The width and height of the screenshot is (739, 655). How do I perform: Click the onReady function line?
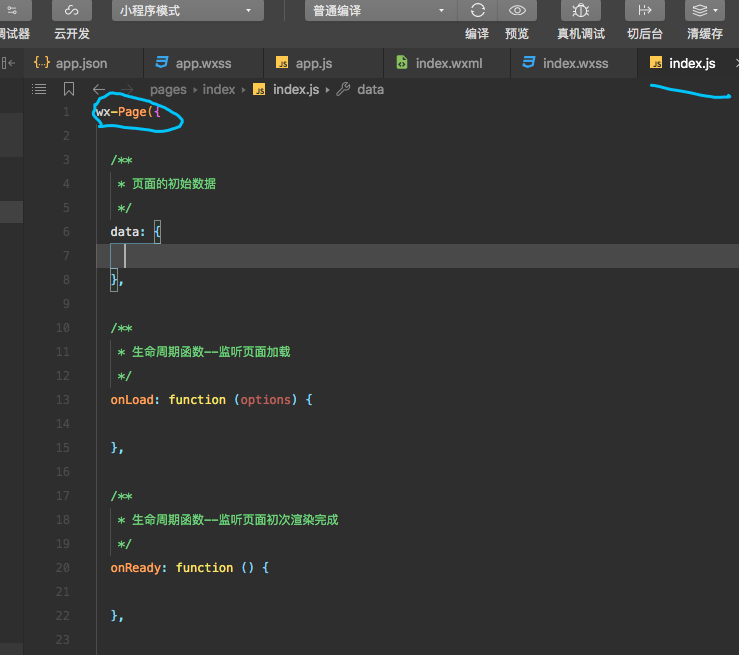point(190,567)
